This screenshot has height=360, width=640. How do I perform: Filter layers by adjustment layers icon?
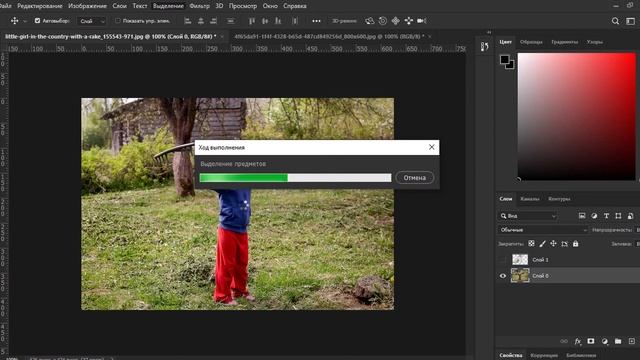(x=594, y=216)
